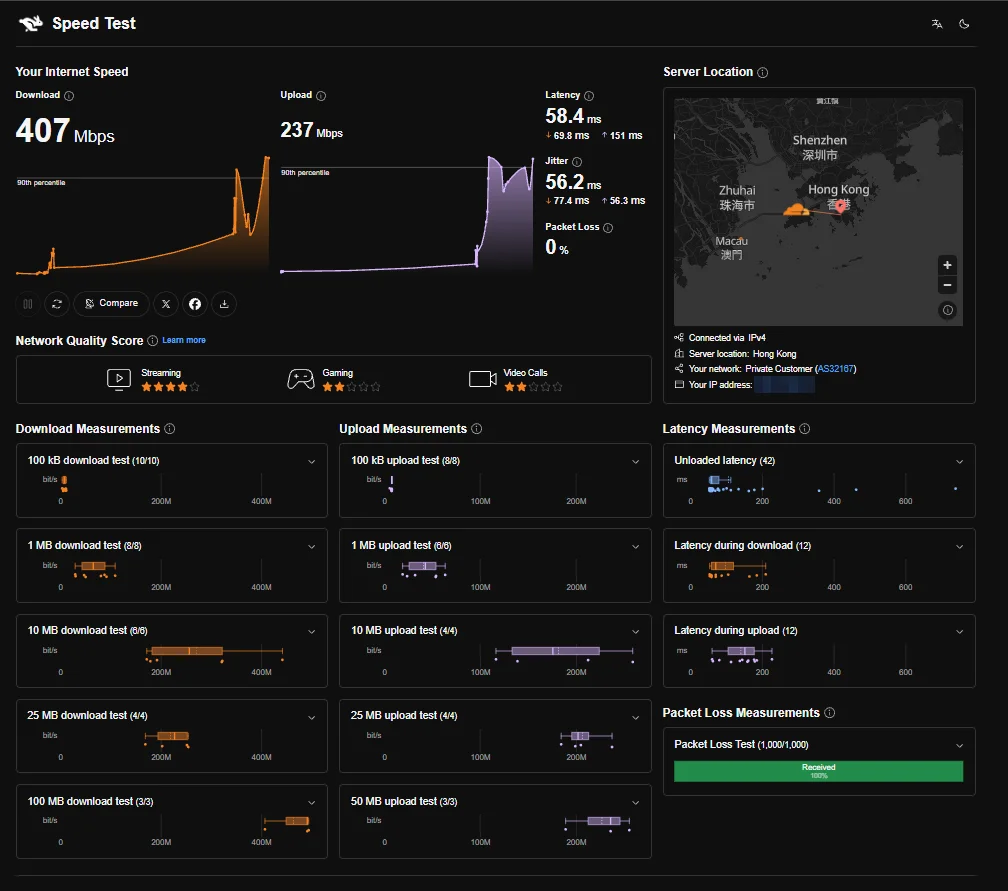Click the Packet Loss info icon
1008x891 pixels.
[x=608, y=228]
